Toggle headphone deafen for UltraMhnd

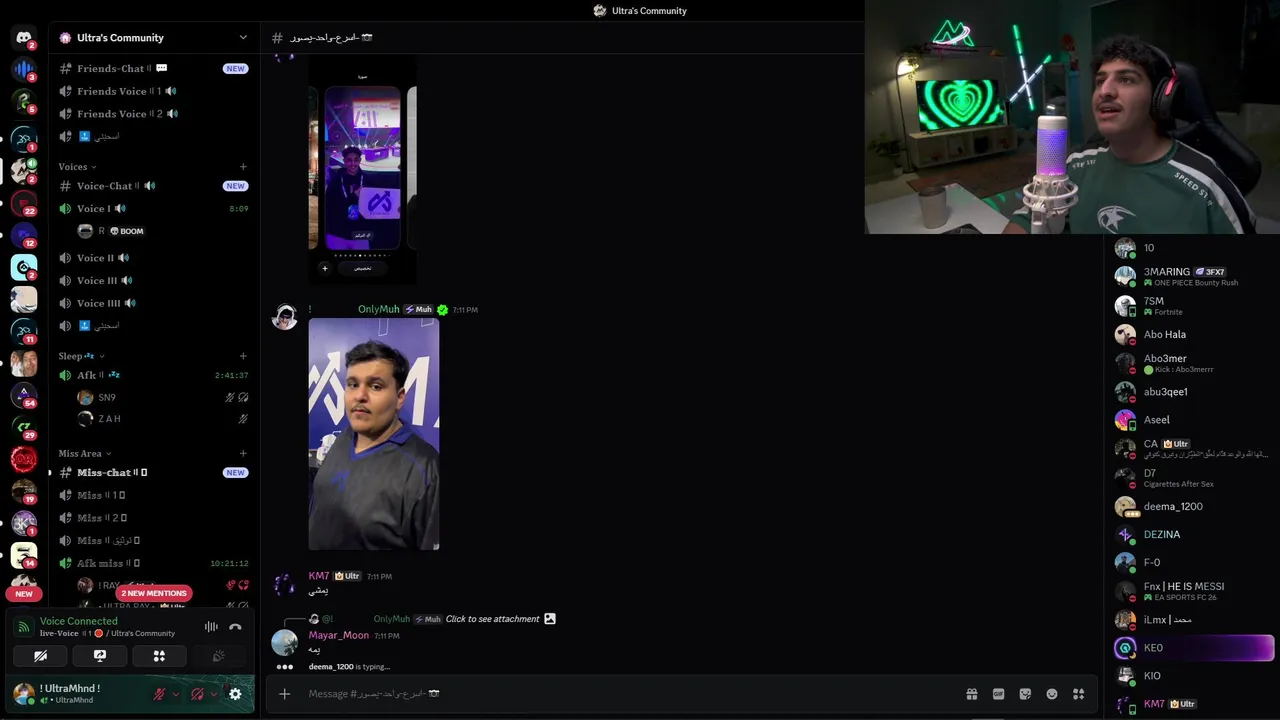(x=197, y=694)
